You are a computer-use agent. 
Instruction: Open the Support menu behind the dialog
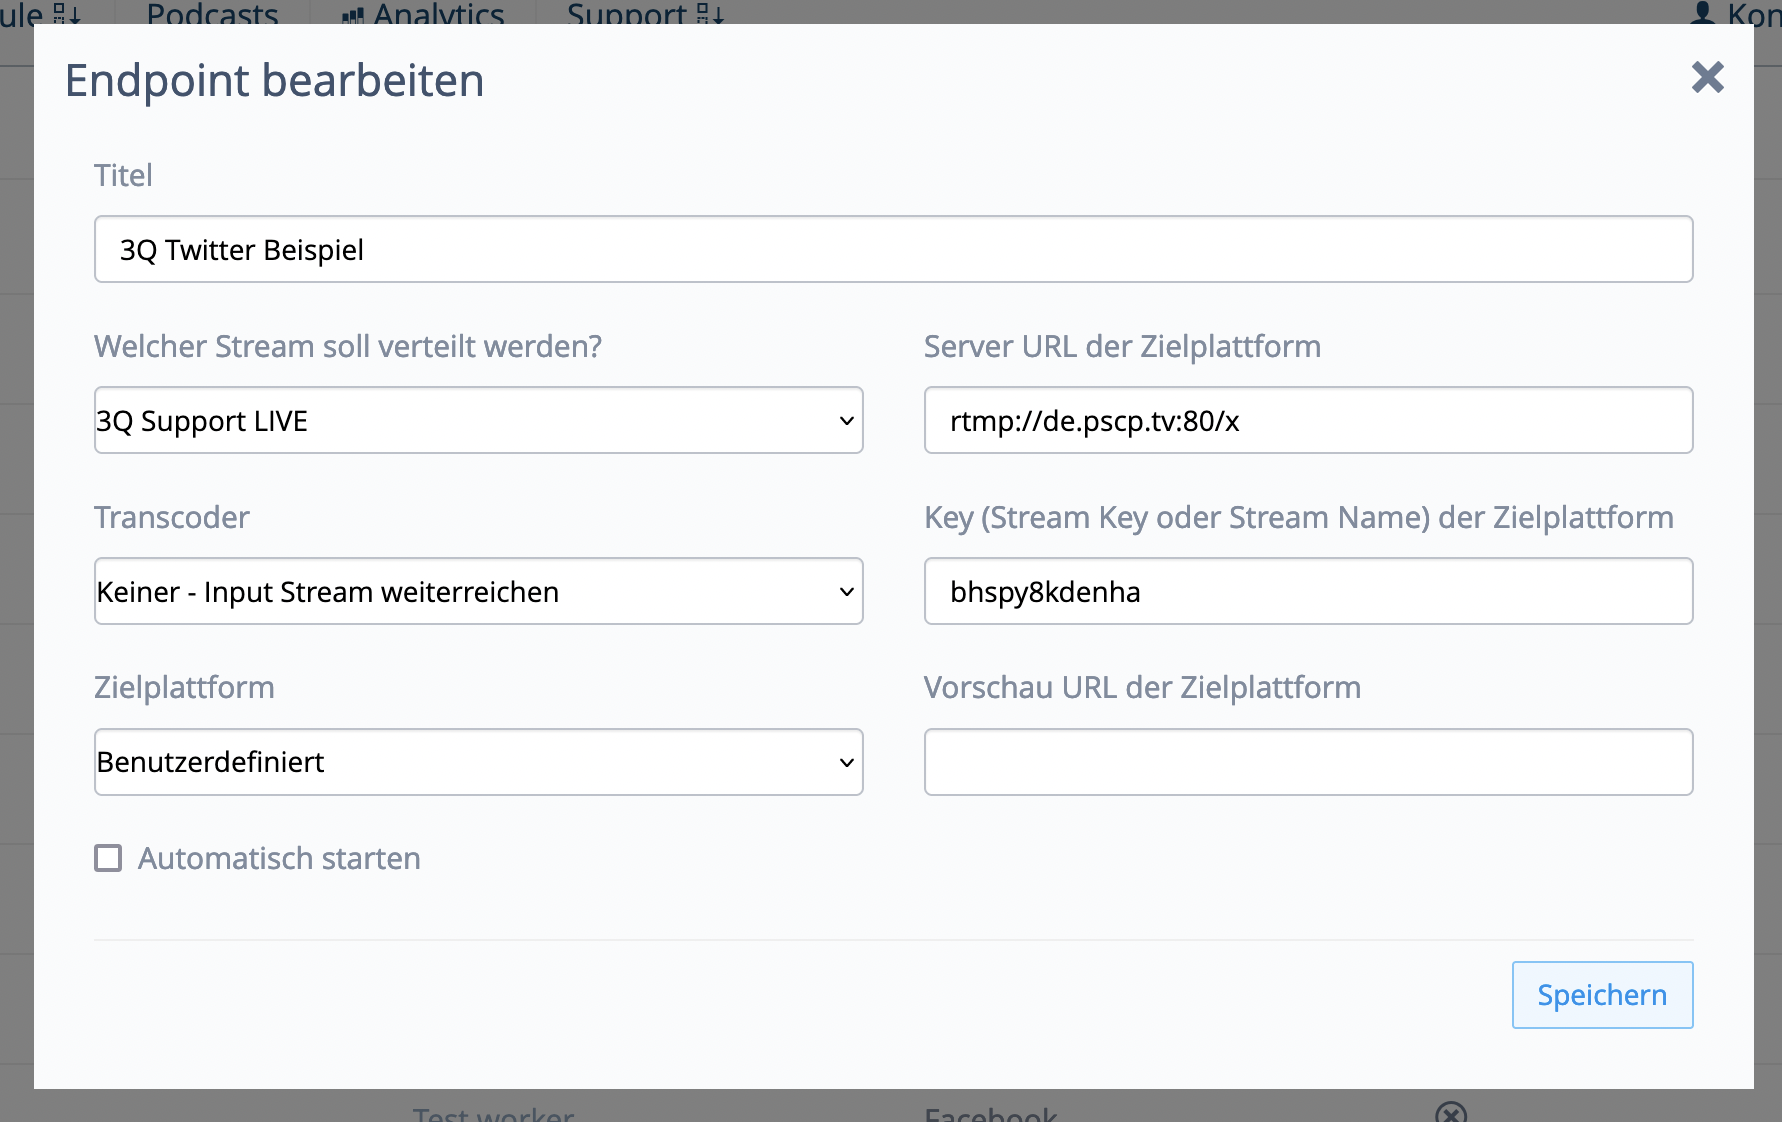[x=645, y=13]
